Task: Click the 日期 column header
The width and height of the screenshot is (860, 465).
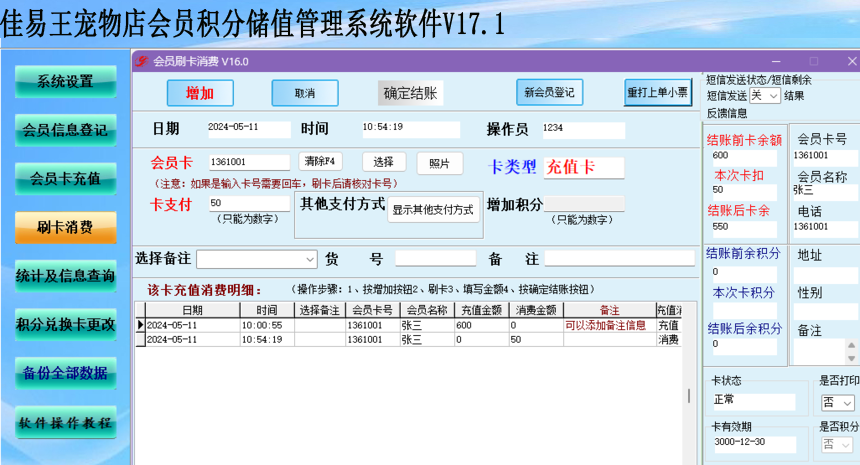Action: click(193, 310)
